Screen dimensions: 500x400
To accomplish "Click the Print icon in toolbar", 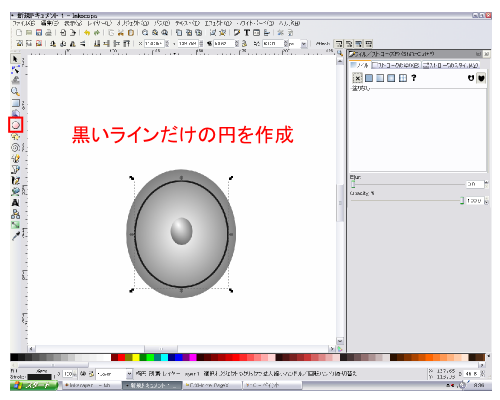I will pos(48,33).
